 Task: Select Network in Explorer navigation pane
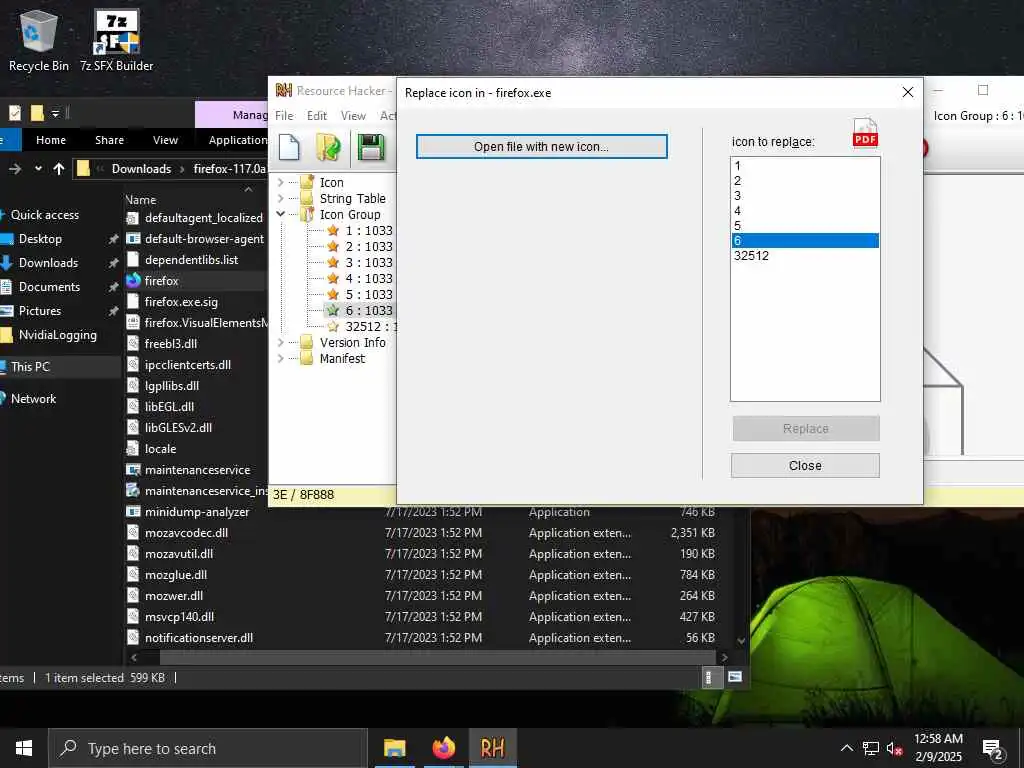coord(33,398)
